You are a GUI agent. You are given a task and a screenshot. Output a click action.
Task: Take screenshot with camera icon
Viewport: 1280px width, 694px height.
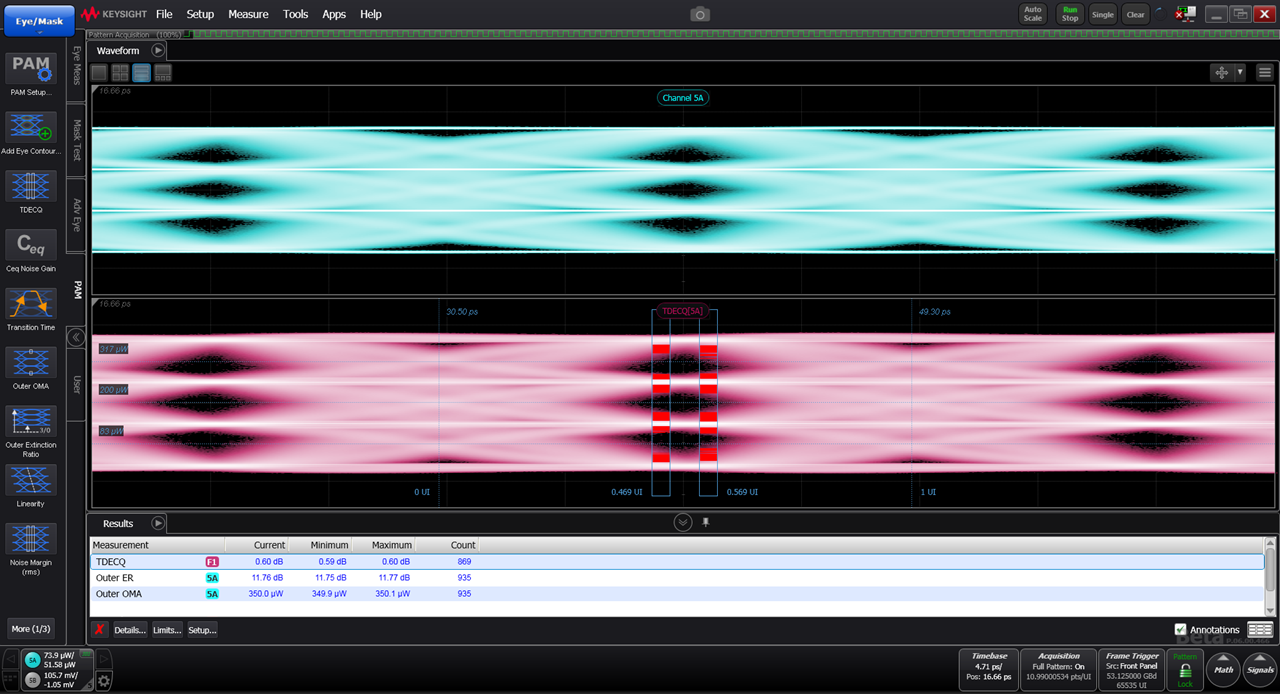coord(700,14)
